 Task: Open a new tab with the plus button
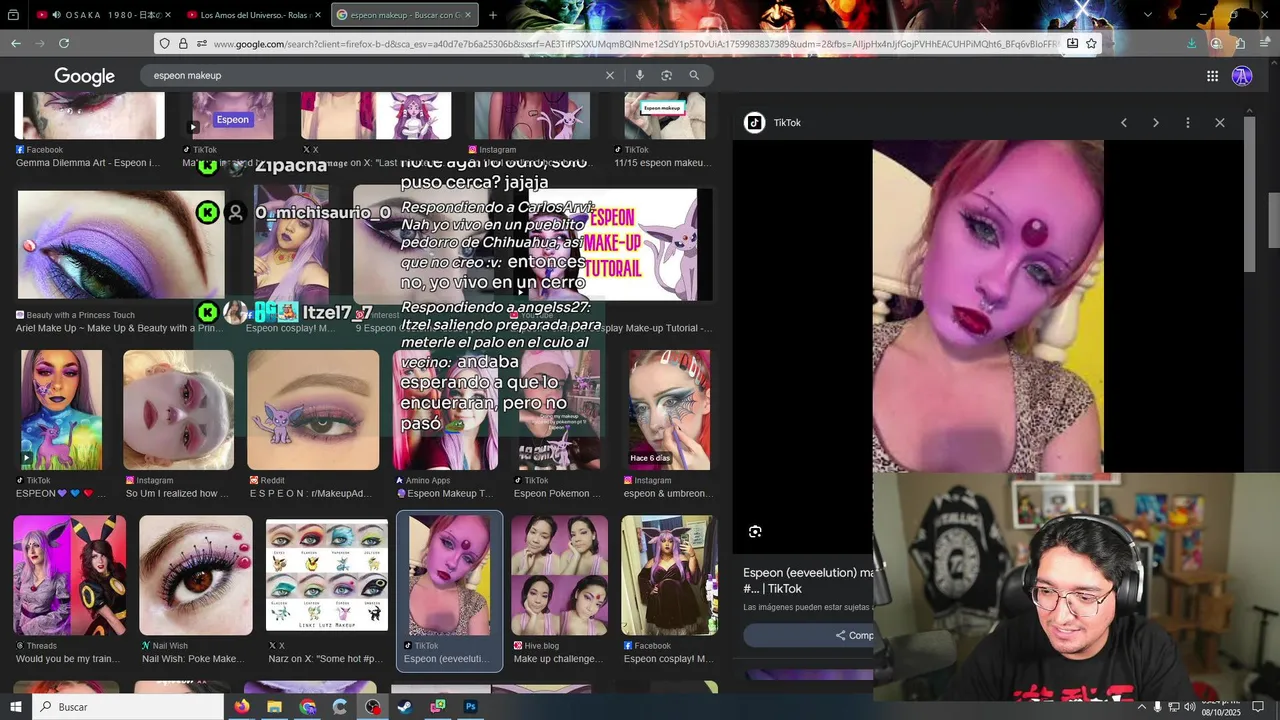492,15
